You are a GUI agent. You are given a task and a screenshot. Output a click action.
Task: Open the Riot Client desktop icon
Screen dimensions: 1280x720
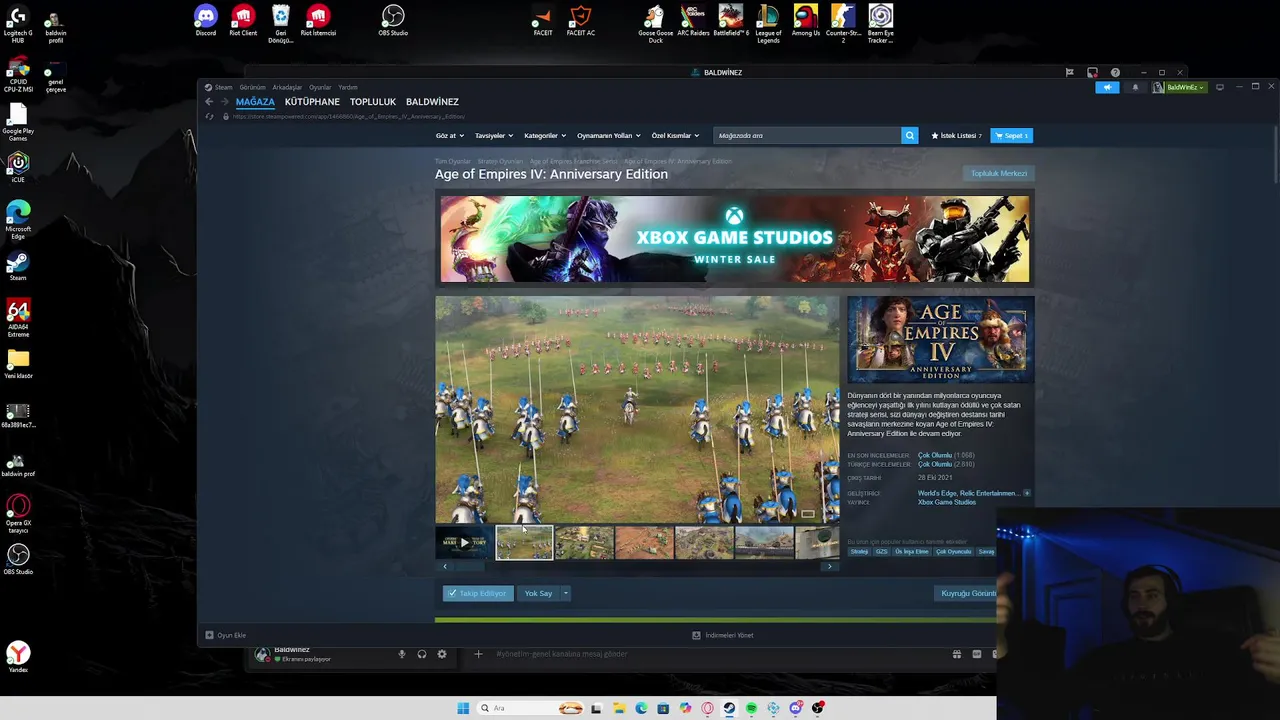coord(243,21)
